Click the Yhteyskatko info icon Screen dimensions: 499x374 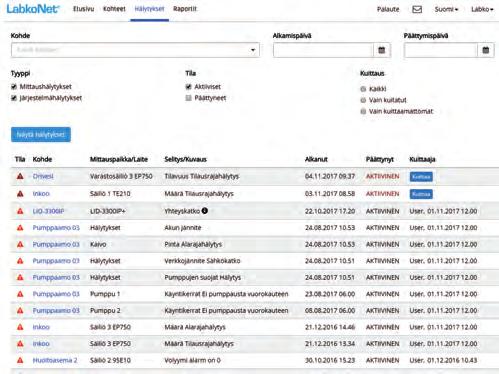205,211
